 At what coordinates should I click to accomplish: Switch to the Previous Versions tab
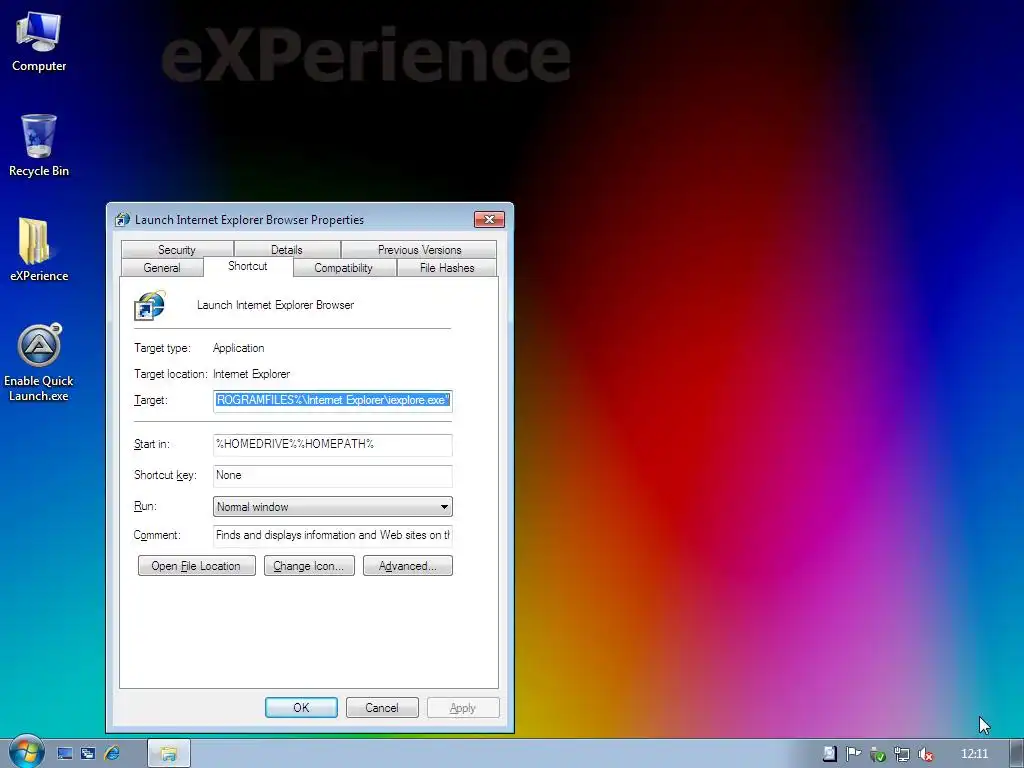(x=419, y=249)
